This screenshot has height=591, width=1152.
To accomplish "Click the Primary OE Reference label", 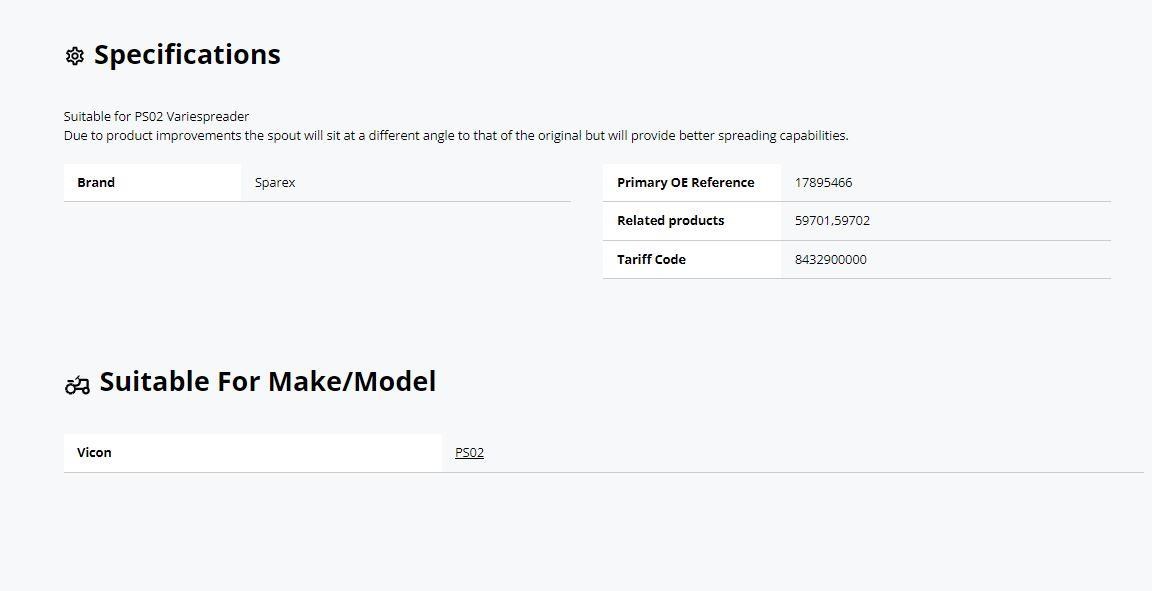I will click(x=685, y=183).
